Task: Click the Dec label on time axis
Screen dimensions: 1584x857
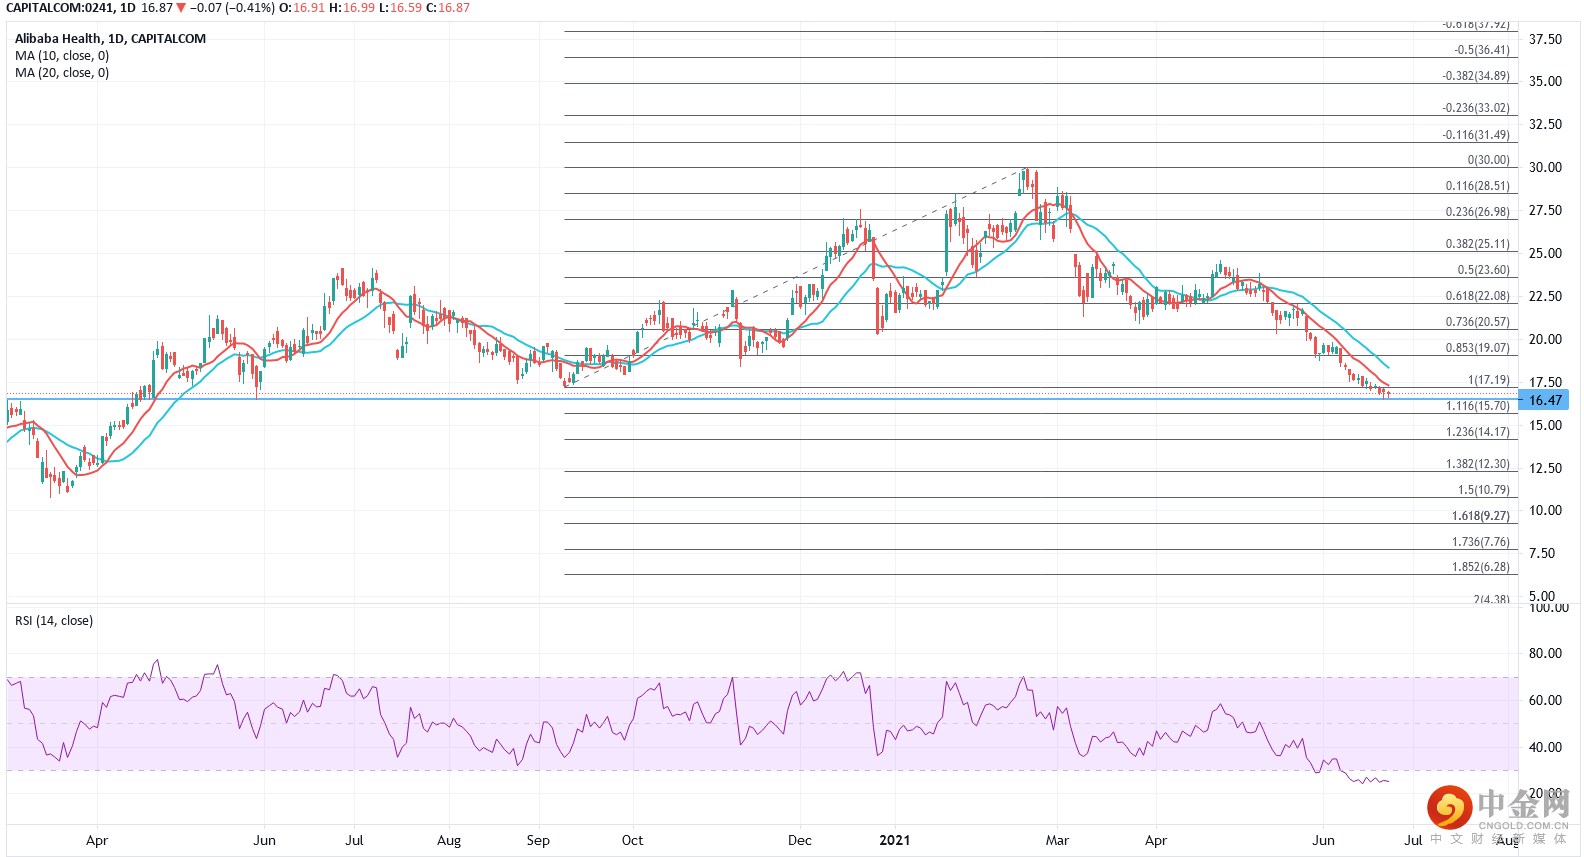Action: (800, 841)
